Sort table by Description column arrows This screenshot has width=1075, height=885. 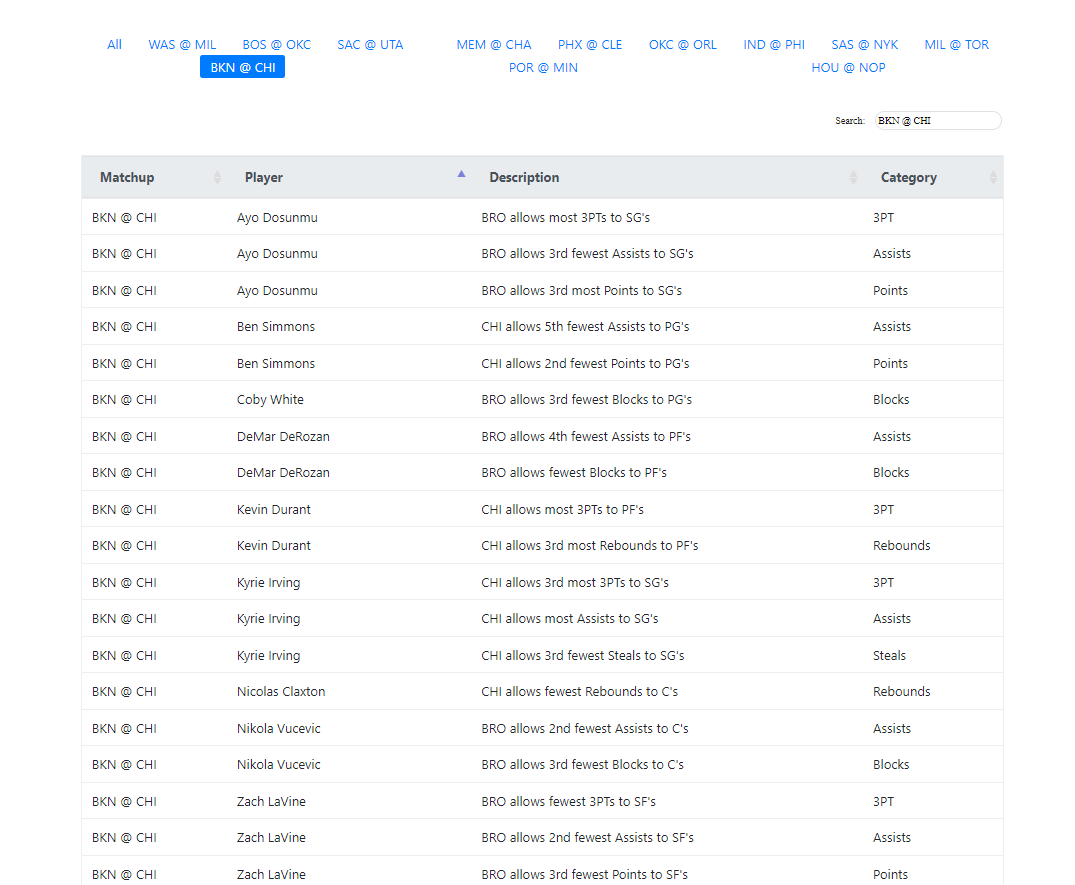click(x=853, y=178)
